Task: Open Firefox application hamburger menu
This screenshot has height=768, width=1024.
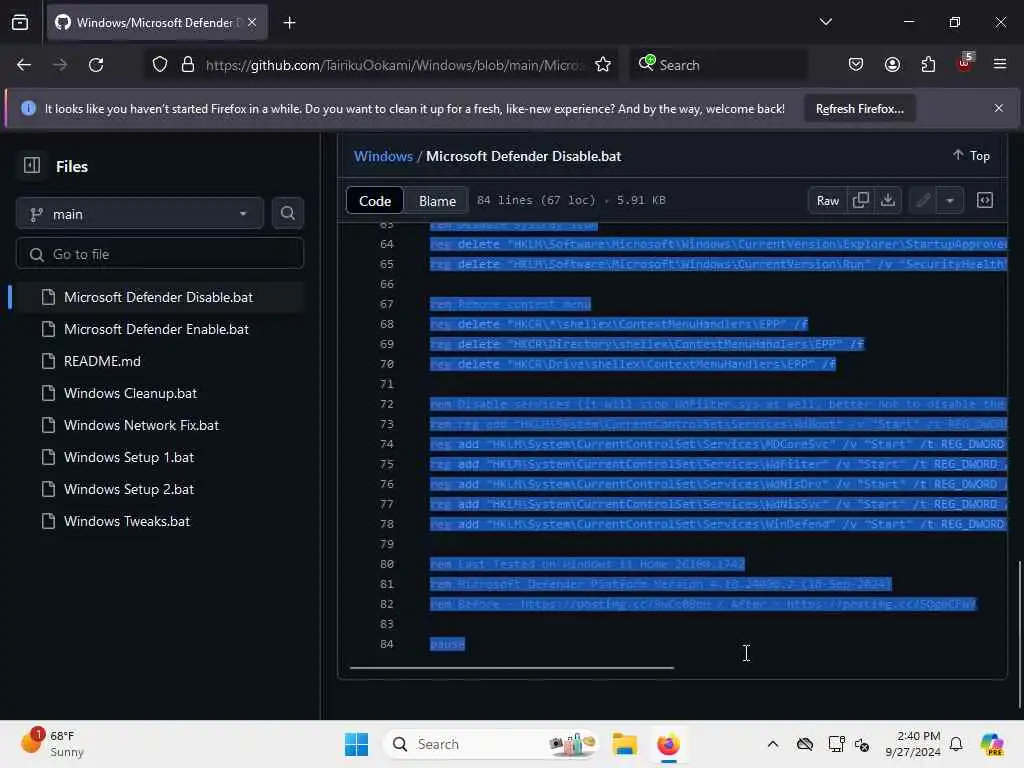Action: [1000, 64]
